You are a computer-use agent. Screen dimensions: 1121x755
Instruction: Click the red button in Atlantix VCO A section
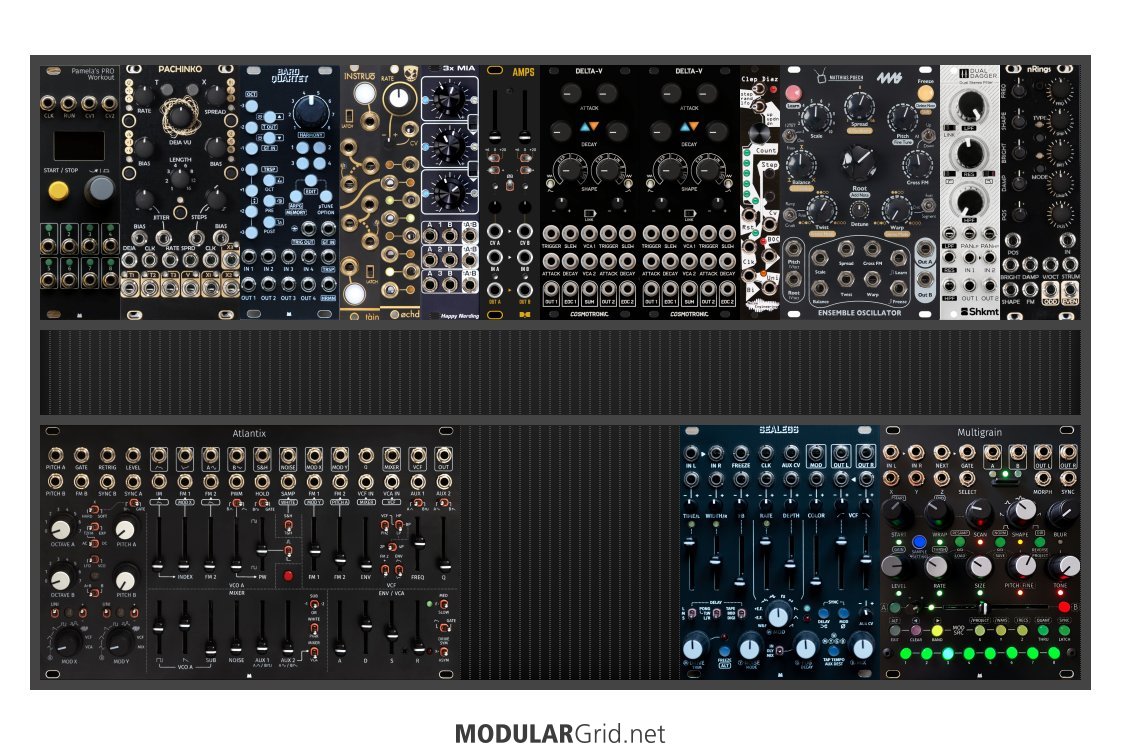tap(288, 576)
